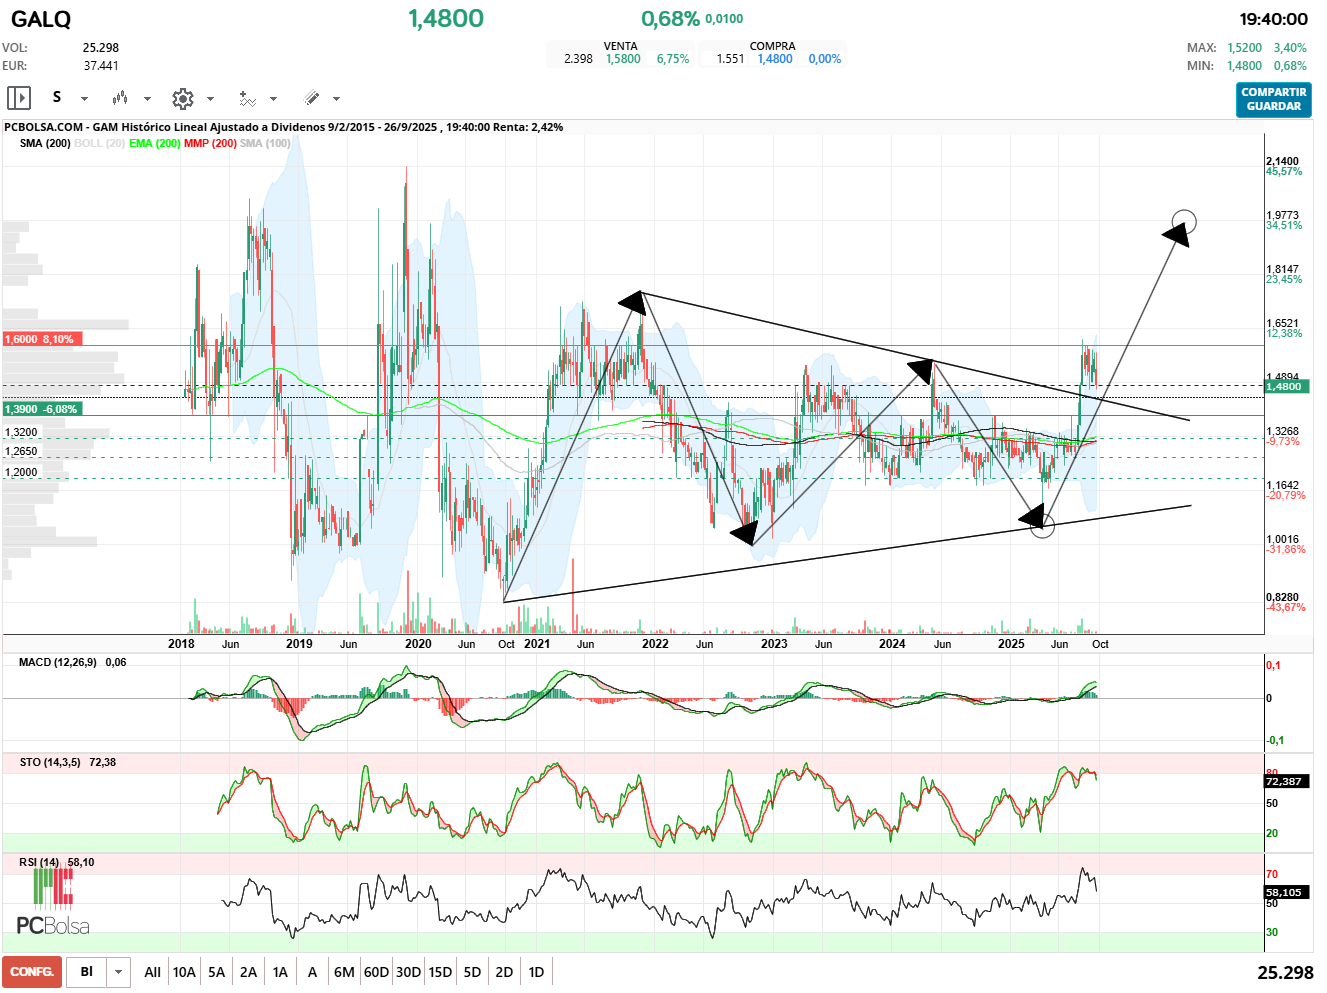Open the BI dropdown arrow

[x=119, y=972]
